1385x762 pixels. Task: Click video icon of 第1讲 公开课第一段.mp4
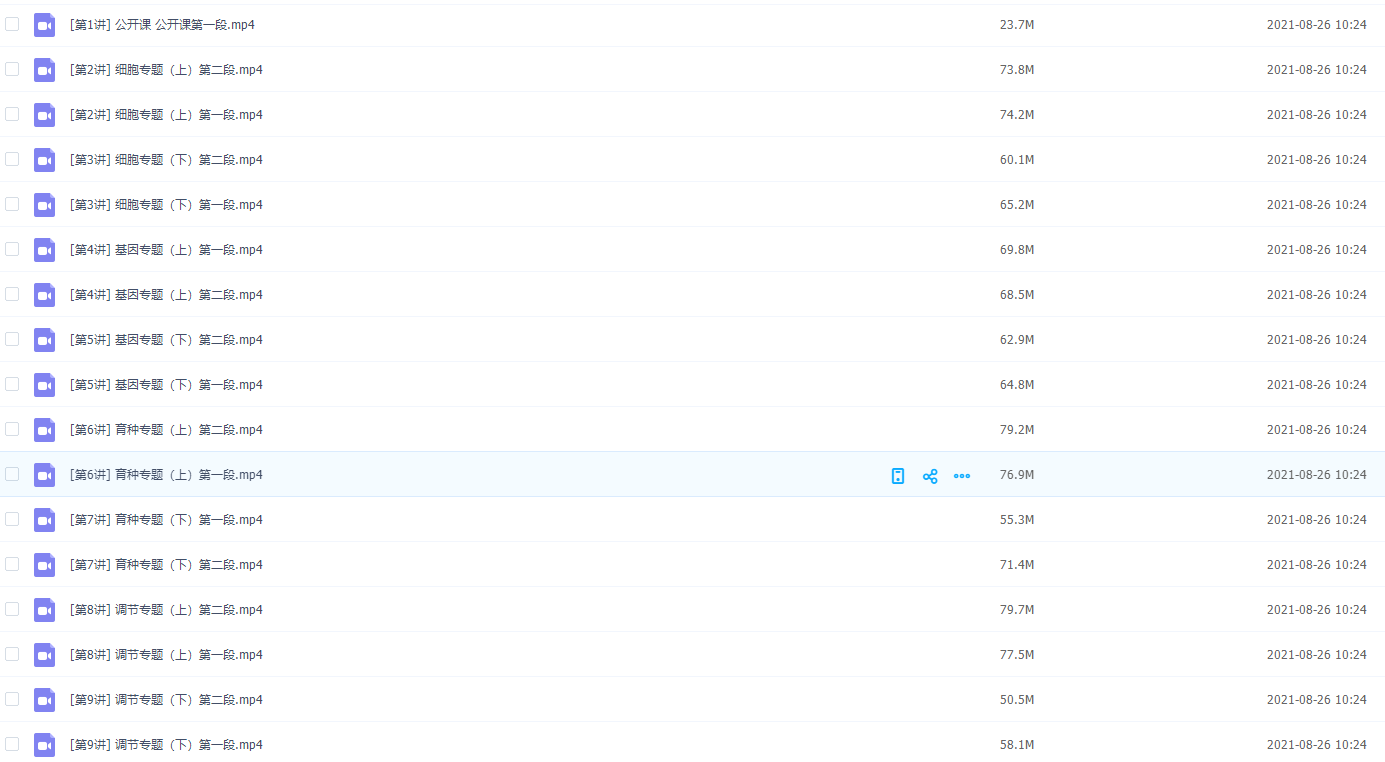click(44, 25)
